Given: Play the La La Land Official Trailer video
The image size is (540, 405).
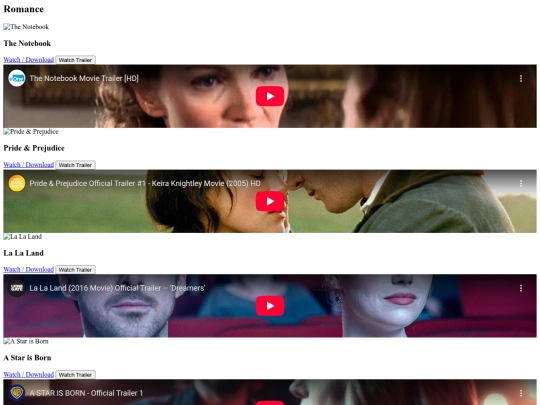Looking at the screenshot, I should (270, 306).
